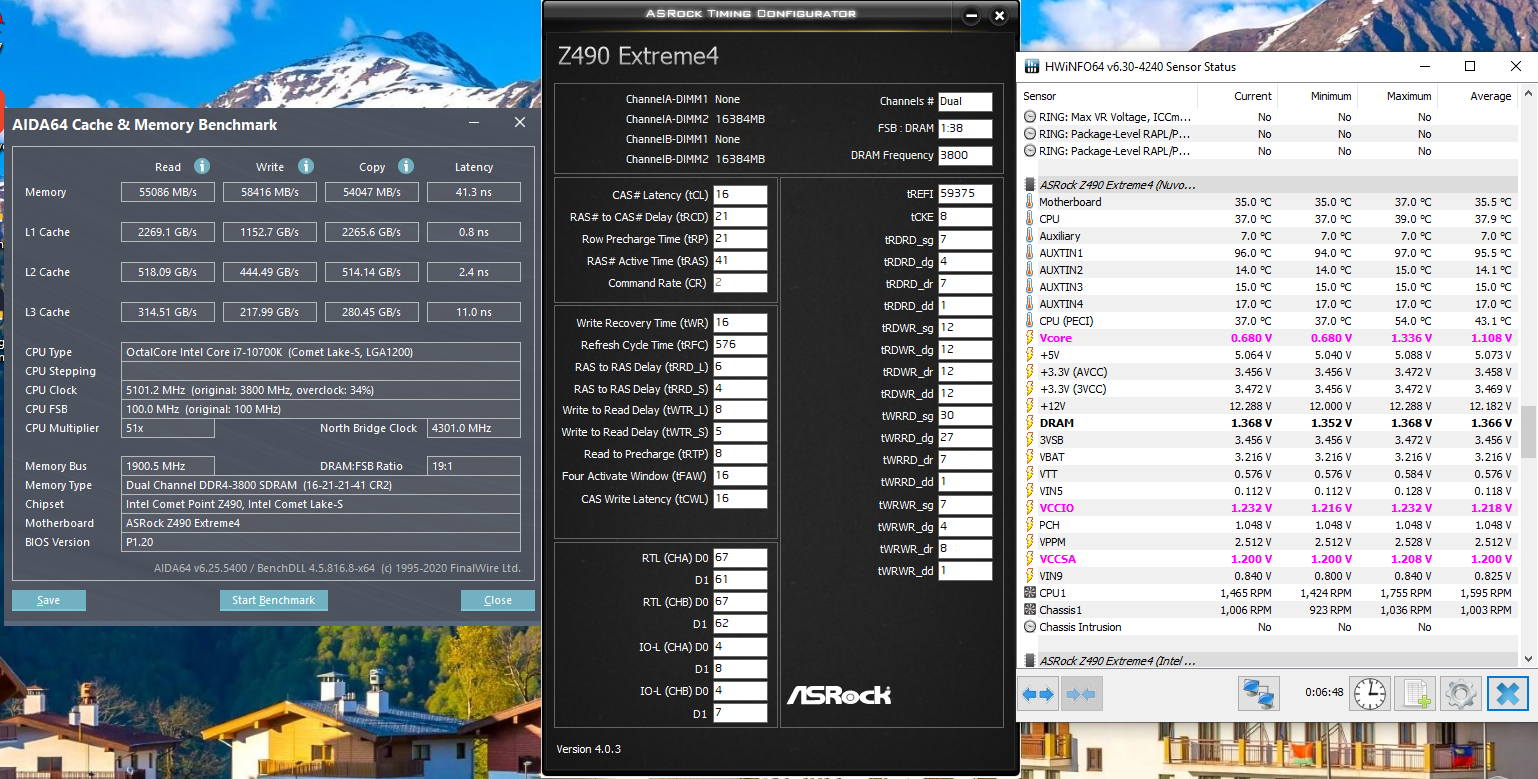Click the Write Recovery Time (tWR) field
Screen dimensions: 1538x779
click(740, 323)
